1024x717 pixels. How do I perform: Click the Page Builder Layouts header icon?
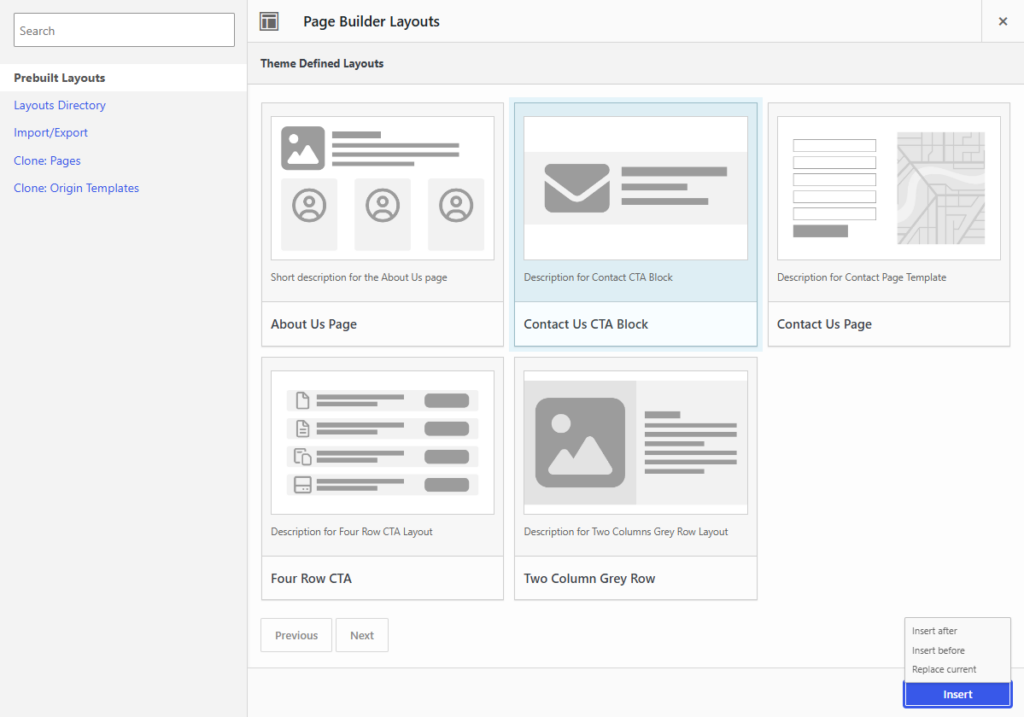coord(269,22)
